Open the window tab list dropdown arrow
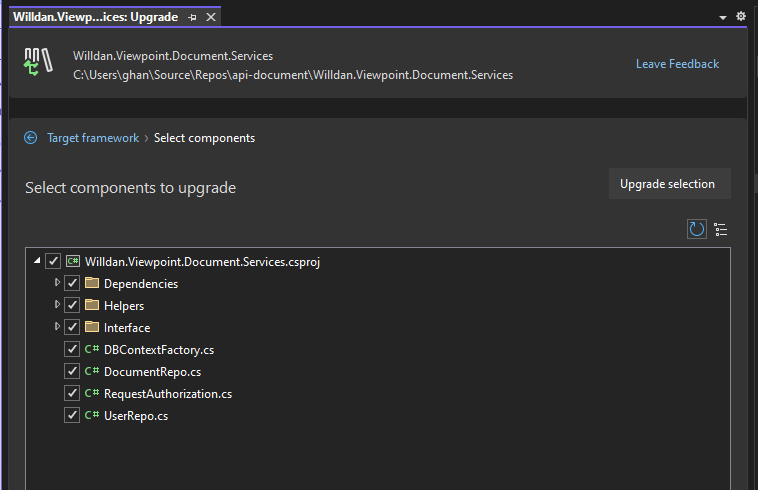Screen dimensions: 758x490 [723, 18]
